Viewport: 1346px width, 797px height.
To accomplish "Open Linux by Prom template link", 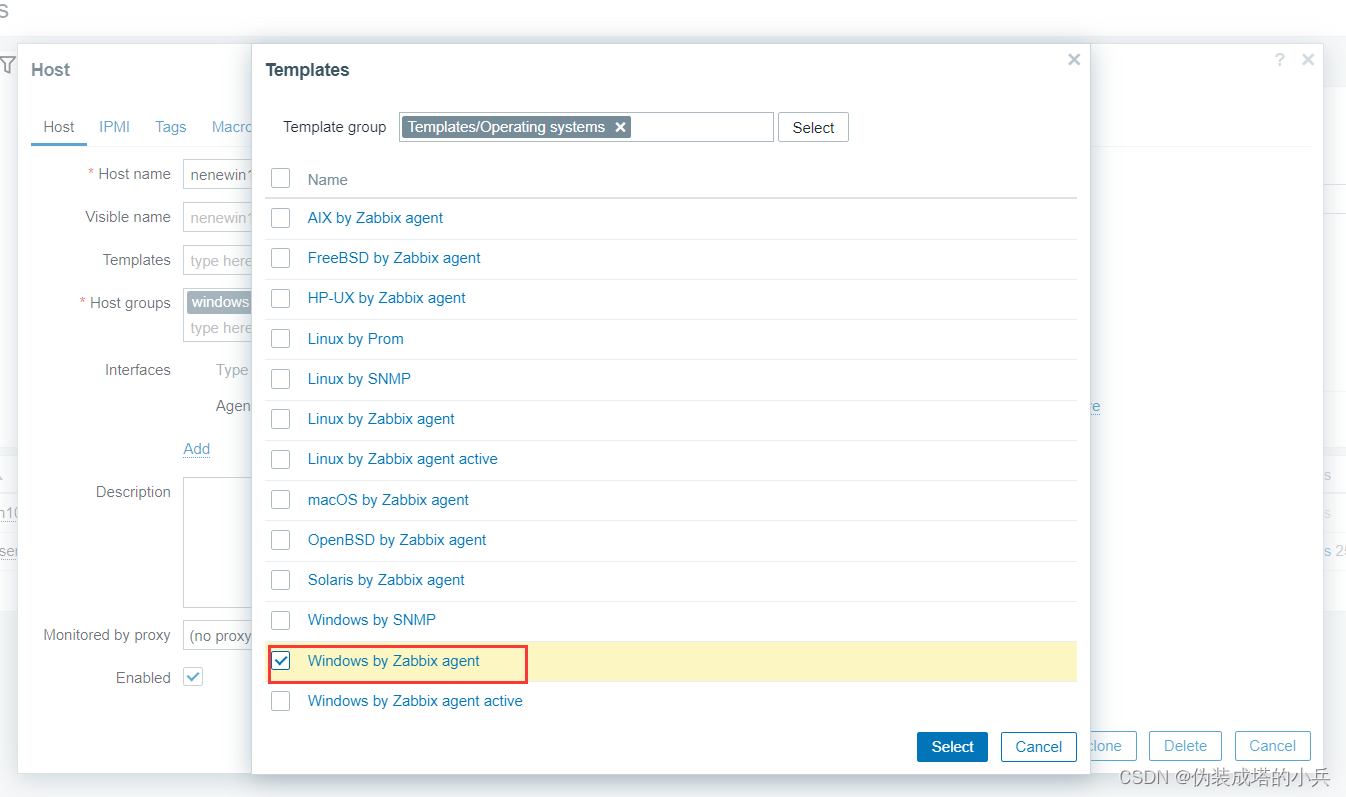I will point(356,339).
